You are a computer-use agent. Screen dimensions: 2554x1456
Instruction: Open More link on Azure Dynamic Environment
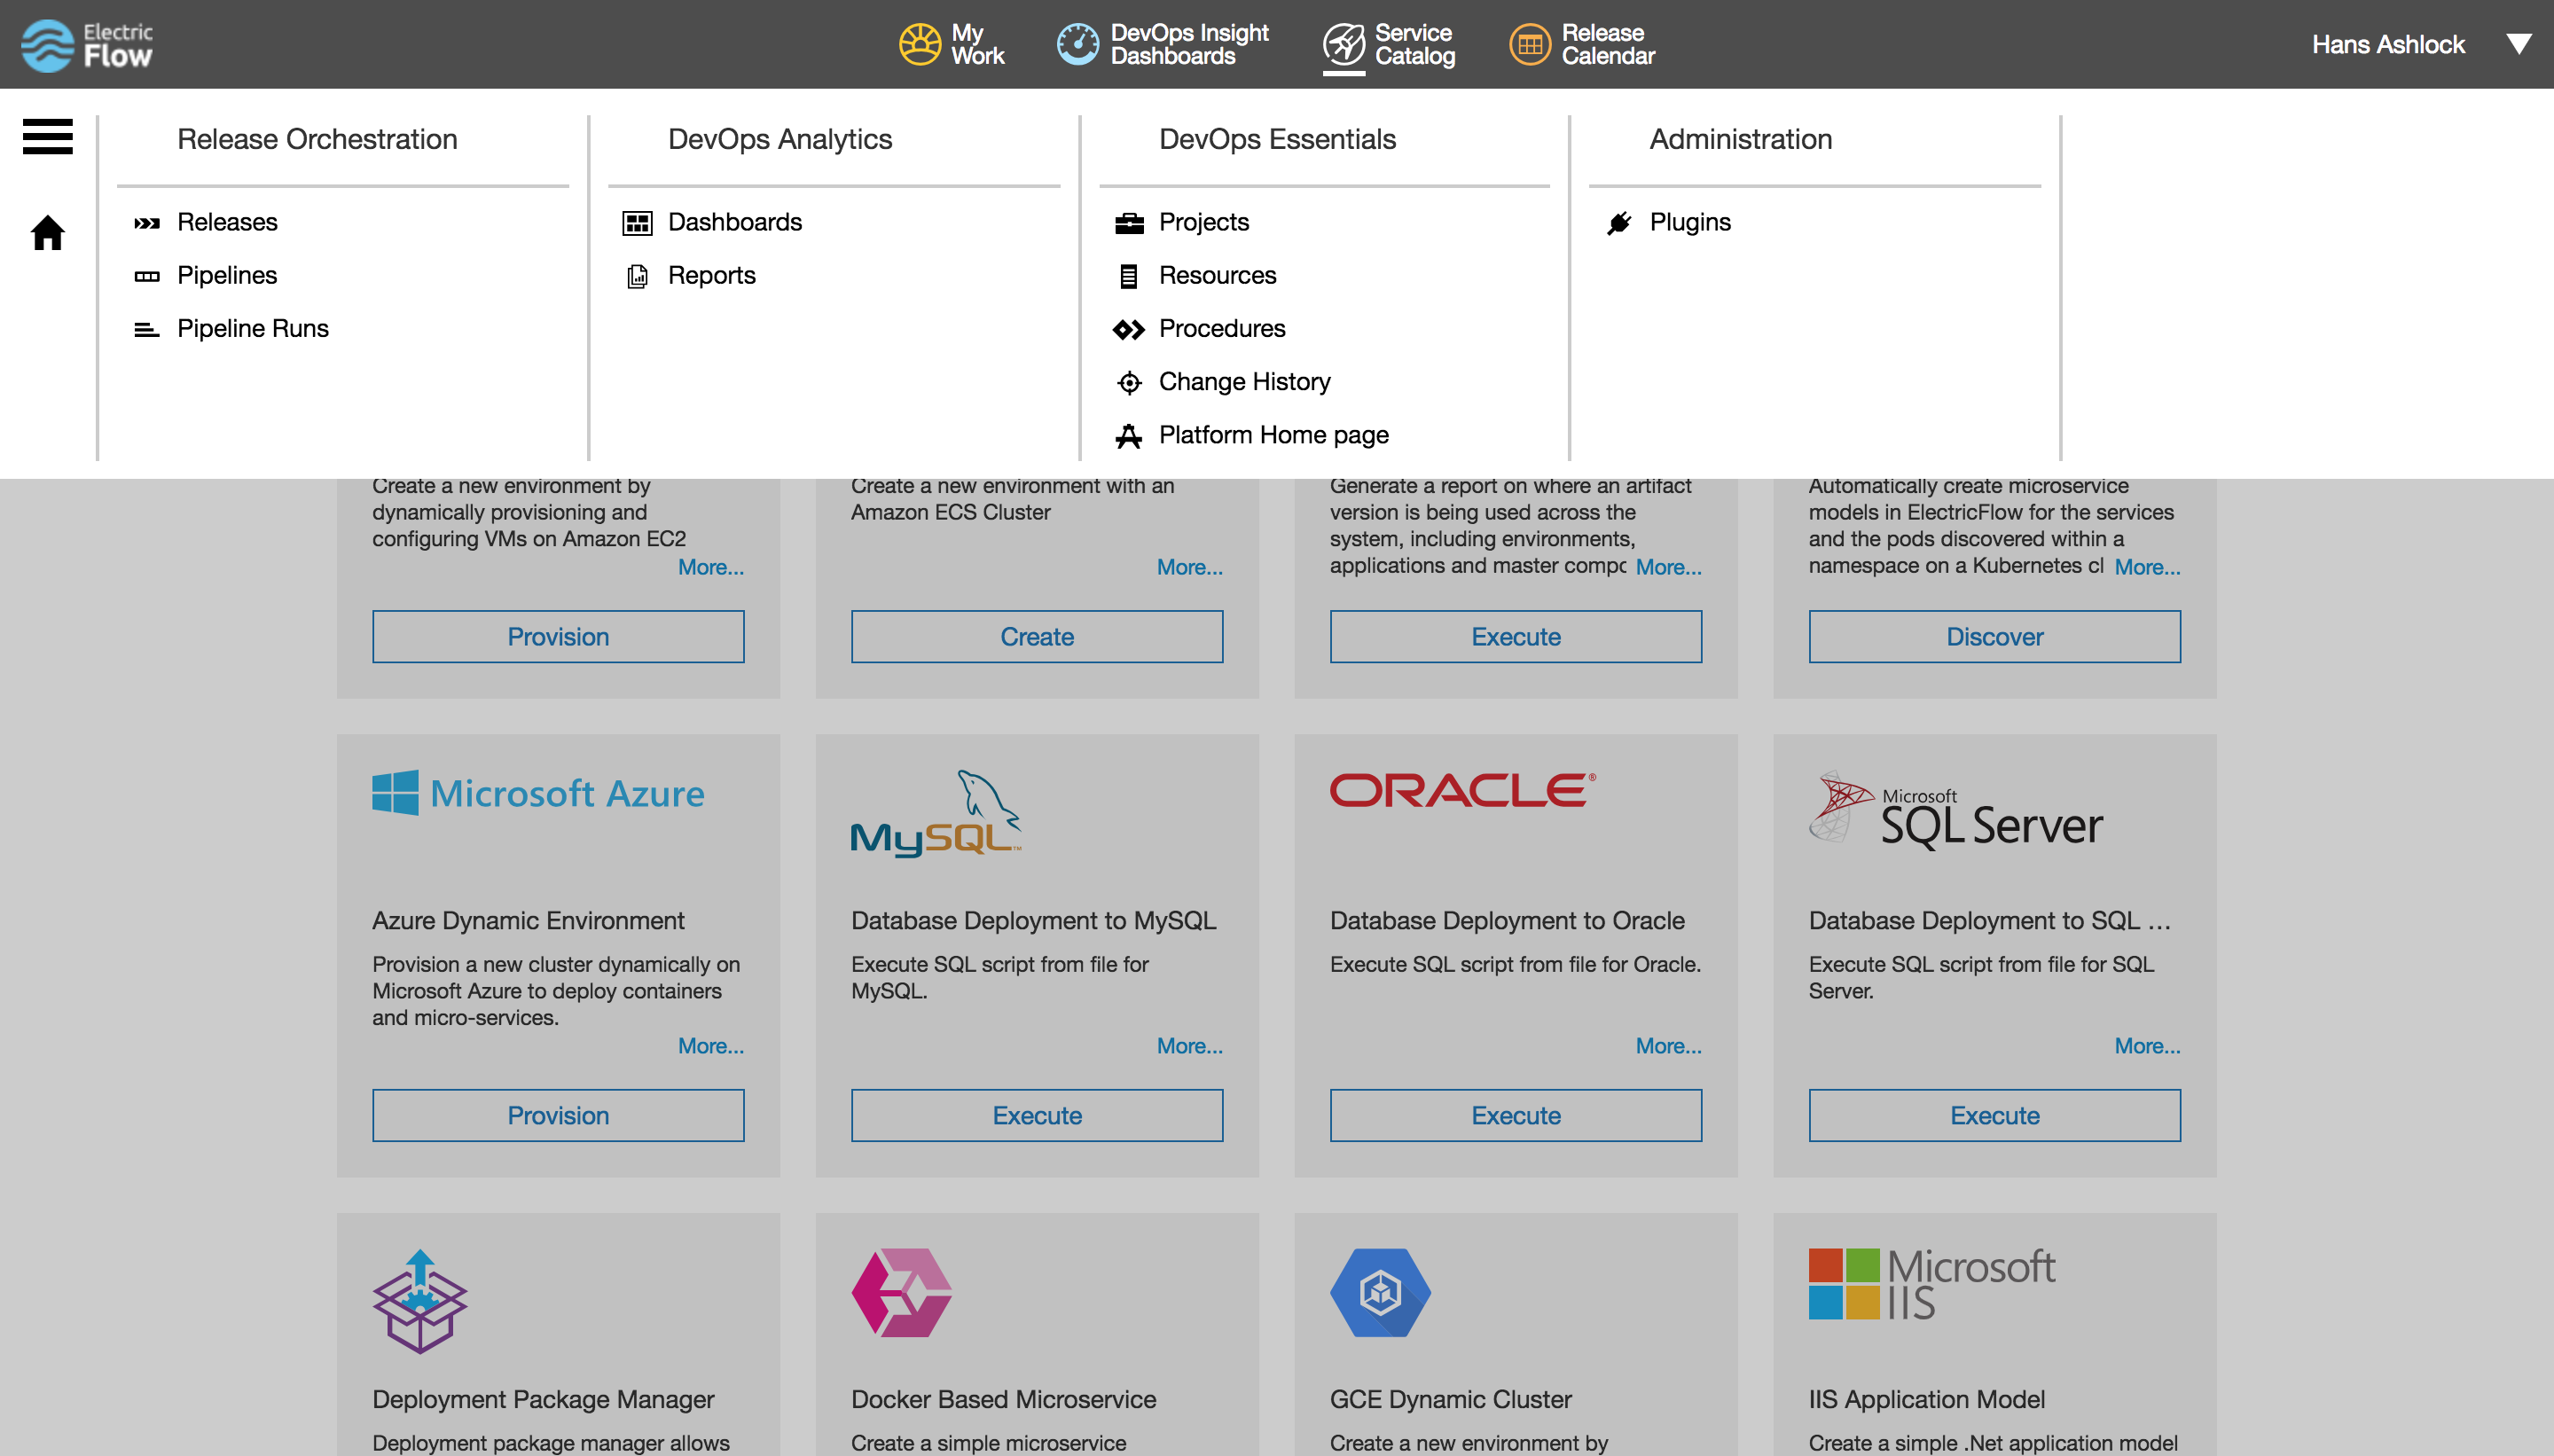pyautogui.click(x=711, y=1046)
